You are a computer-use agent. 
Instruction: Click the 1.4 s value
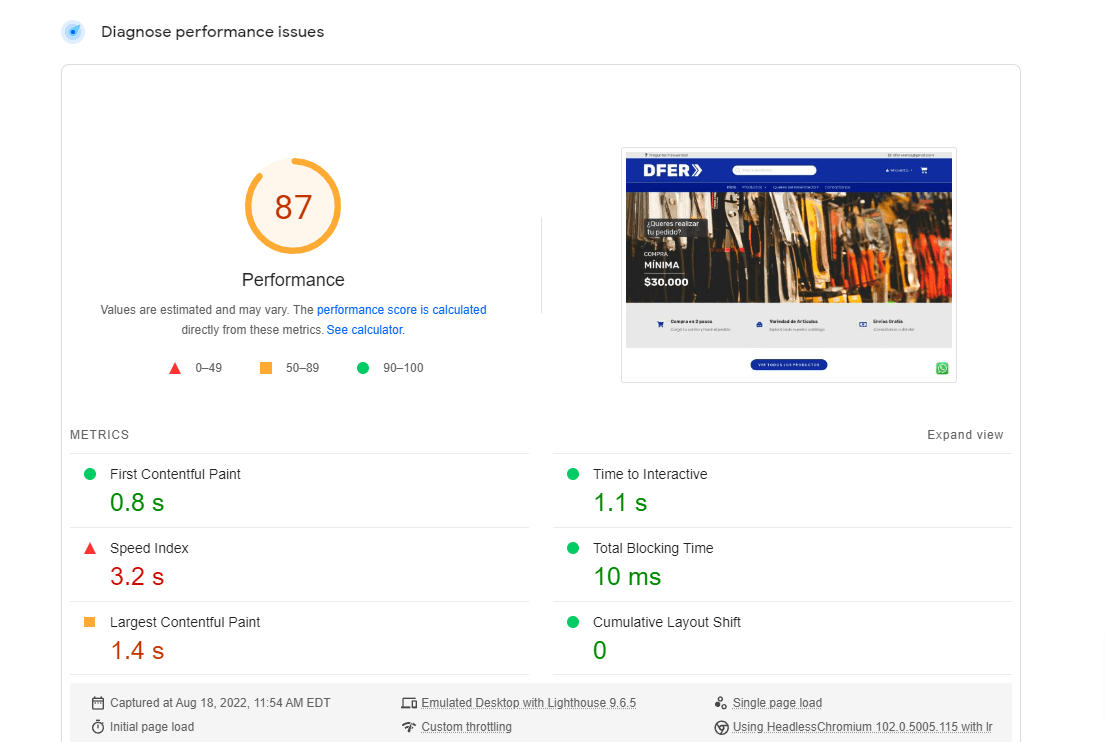(x=137, y=650)
